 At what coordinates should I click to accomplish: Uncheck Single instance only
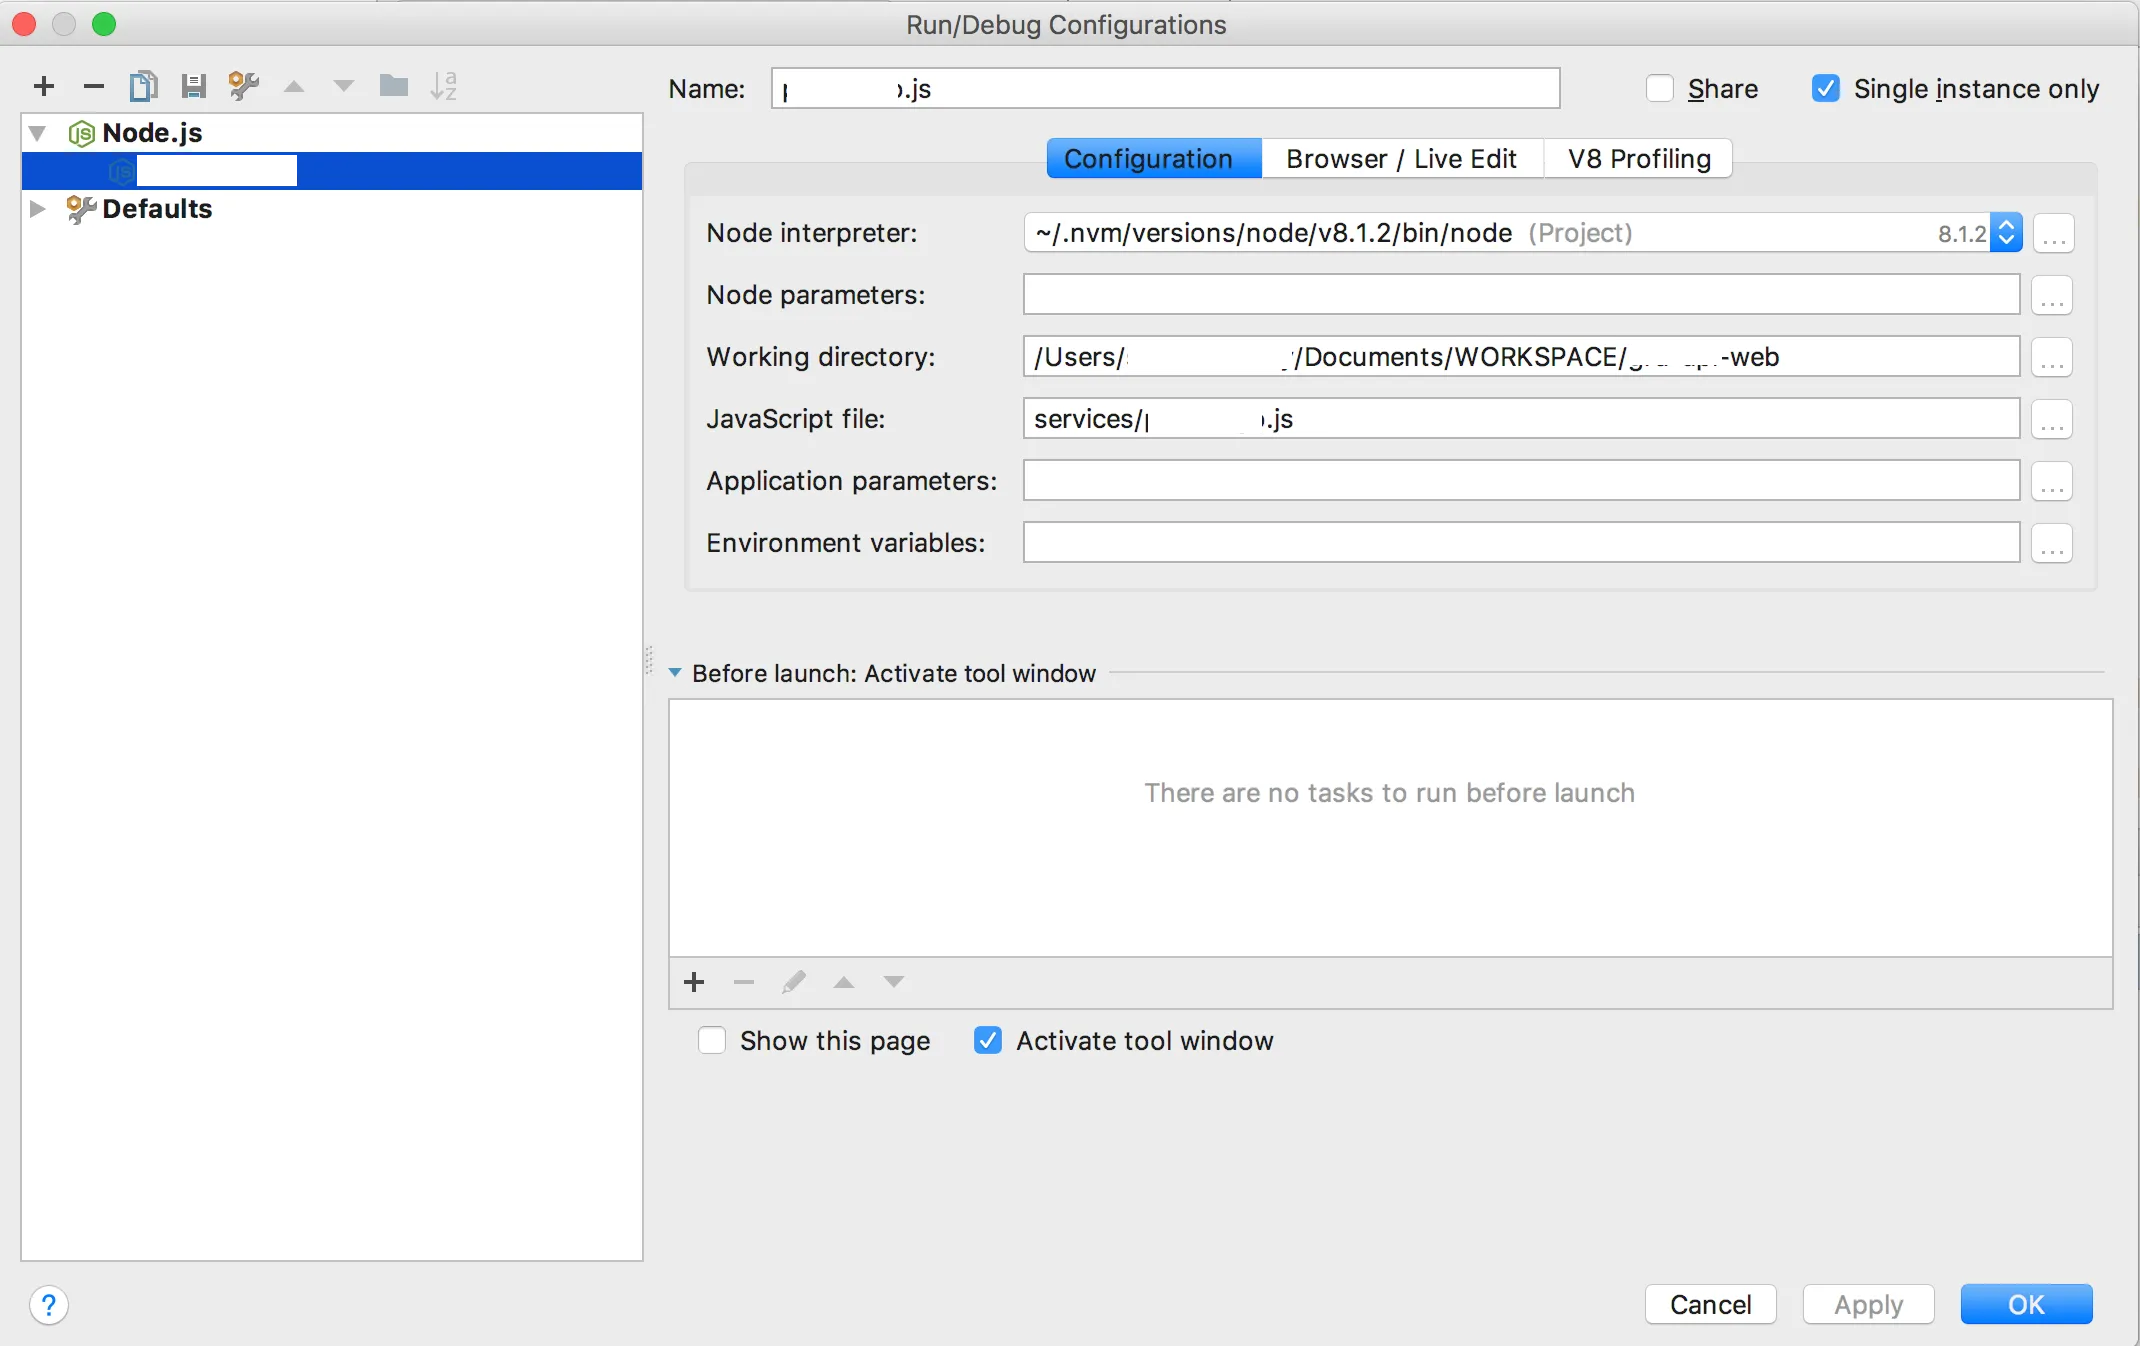point(1826,89)
